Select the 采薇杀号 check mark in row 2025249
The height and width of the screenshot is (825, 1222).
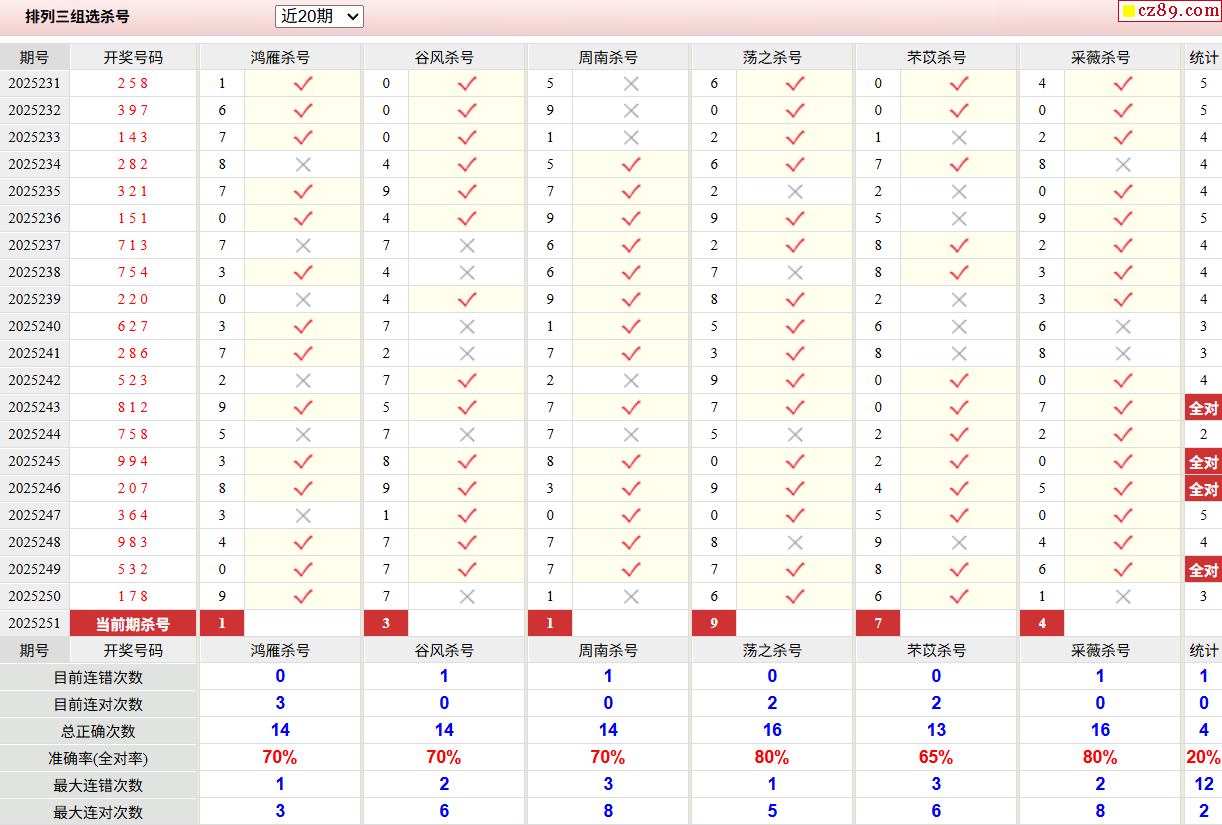click(x=1123, y=570)
